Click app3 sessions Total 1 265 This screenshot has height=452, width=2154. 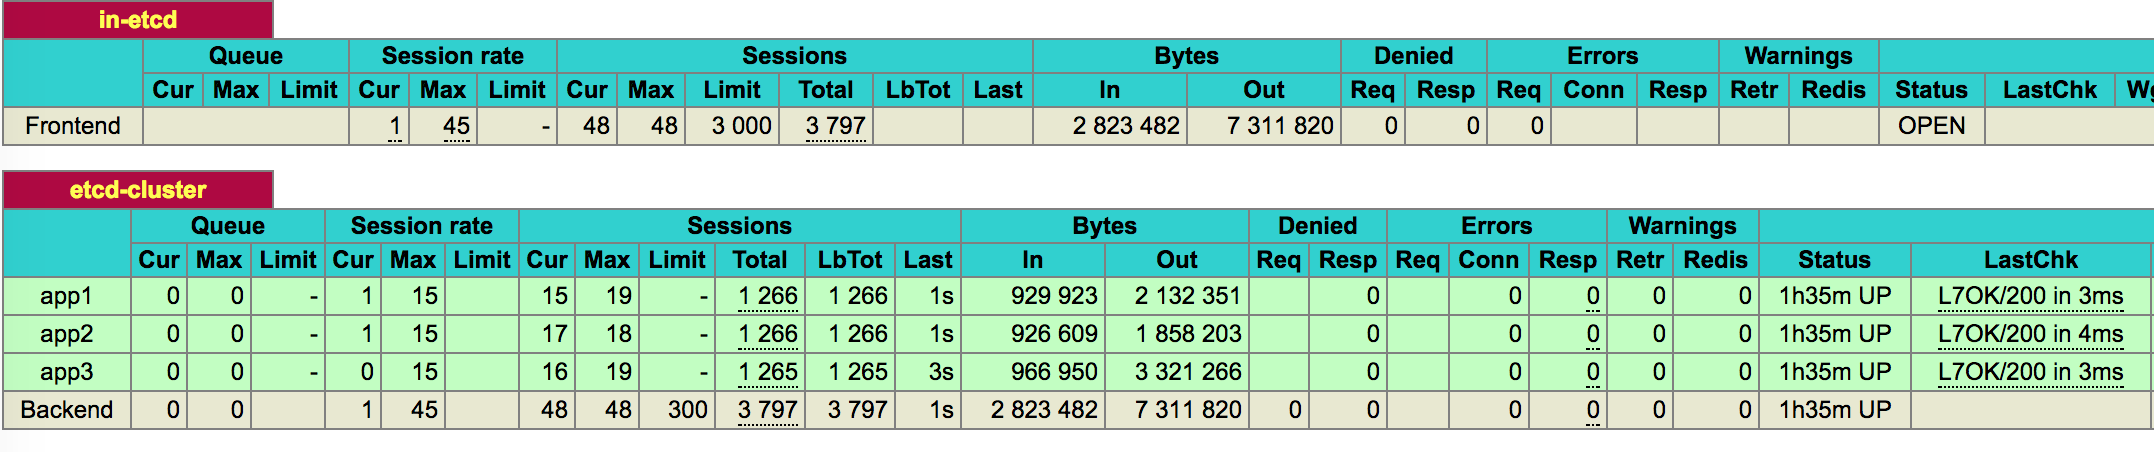768,372
